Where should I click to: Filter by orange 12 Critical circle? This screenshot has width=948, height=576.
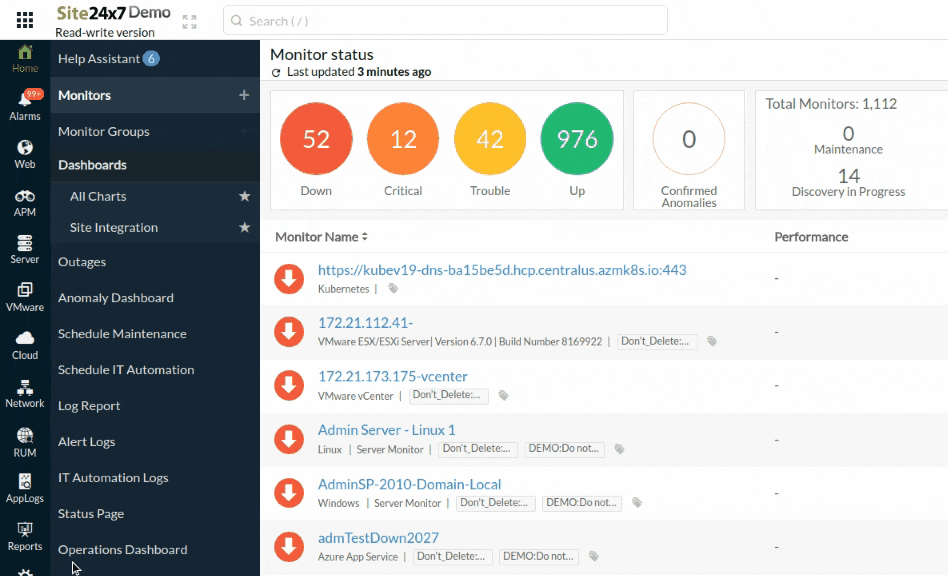[x=403, y=138]
